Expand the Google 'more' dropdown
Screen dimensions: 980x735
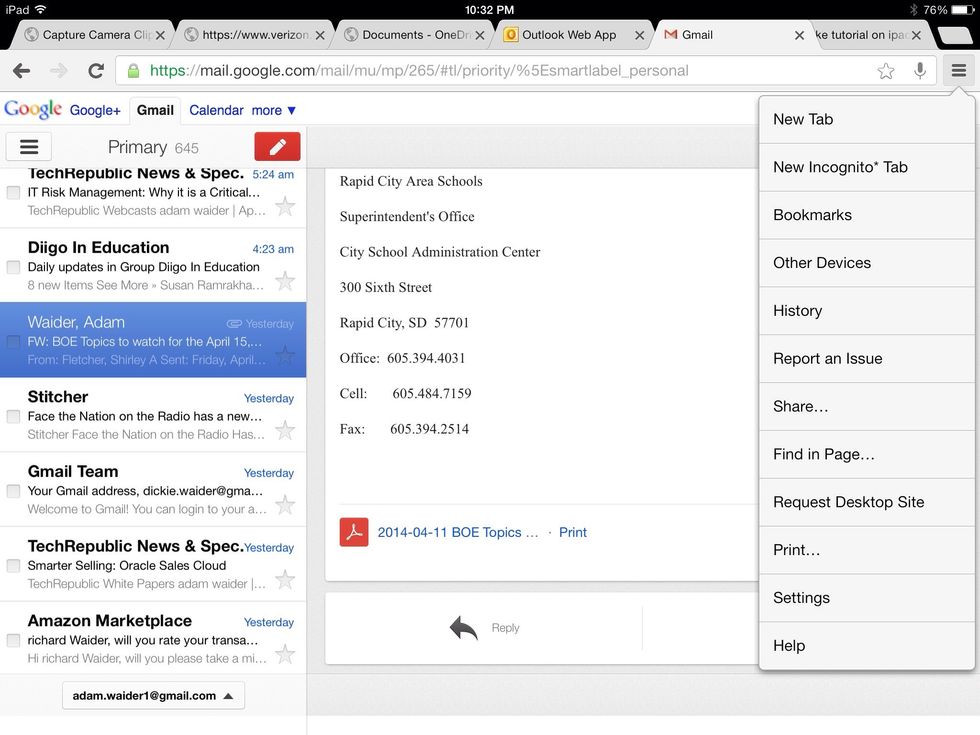coord(274,110)
